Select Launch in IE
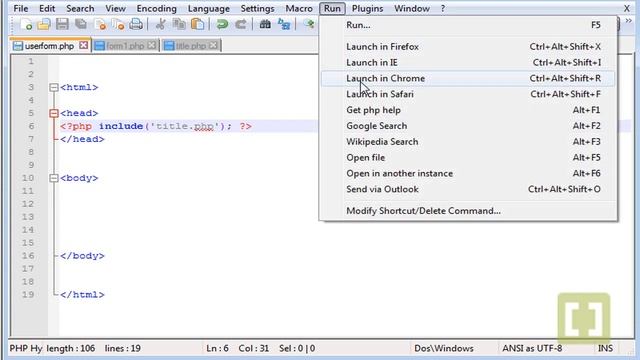Image resolution: width=640 pixels, height=360 pixels. coord(468,62)
